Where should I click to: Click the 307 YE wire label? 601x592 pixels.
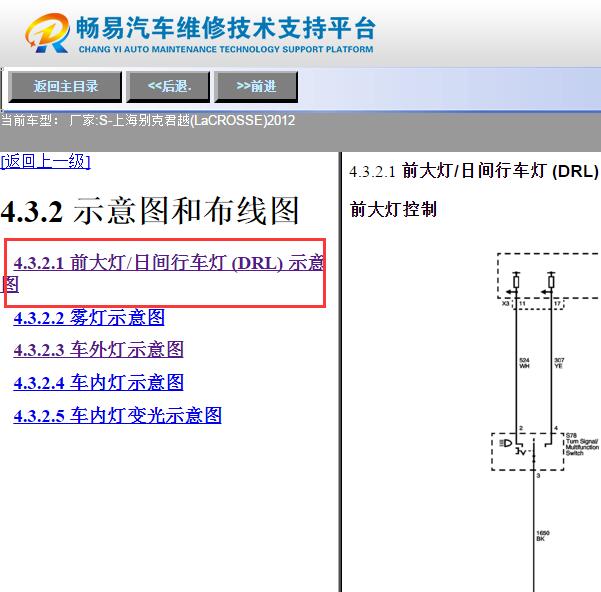click(559, 363)
